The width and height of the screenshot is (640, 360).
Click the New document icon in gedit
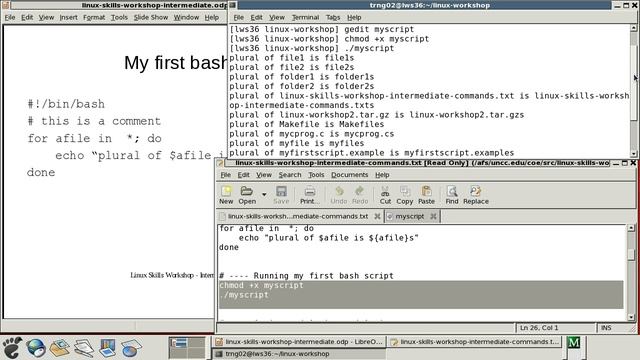(x=226, y=195)
